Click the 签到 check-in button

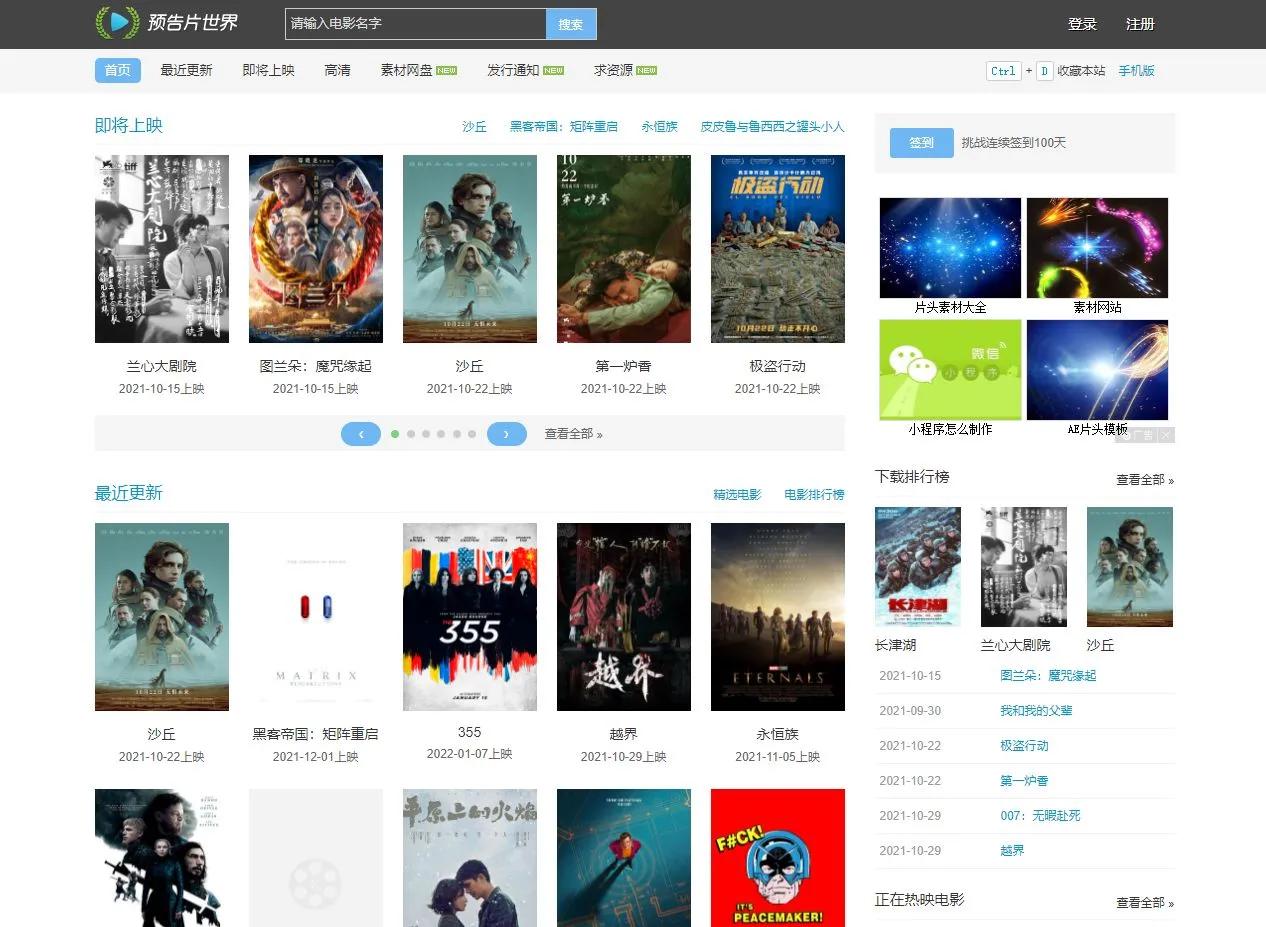[921, 143]
